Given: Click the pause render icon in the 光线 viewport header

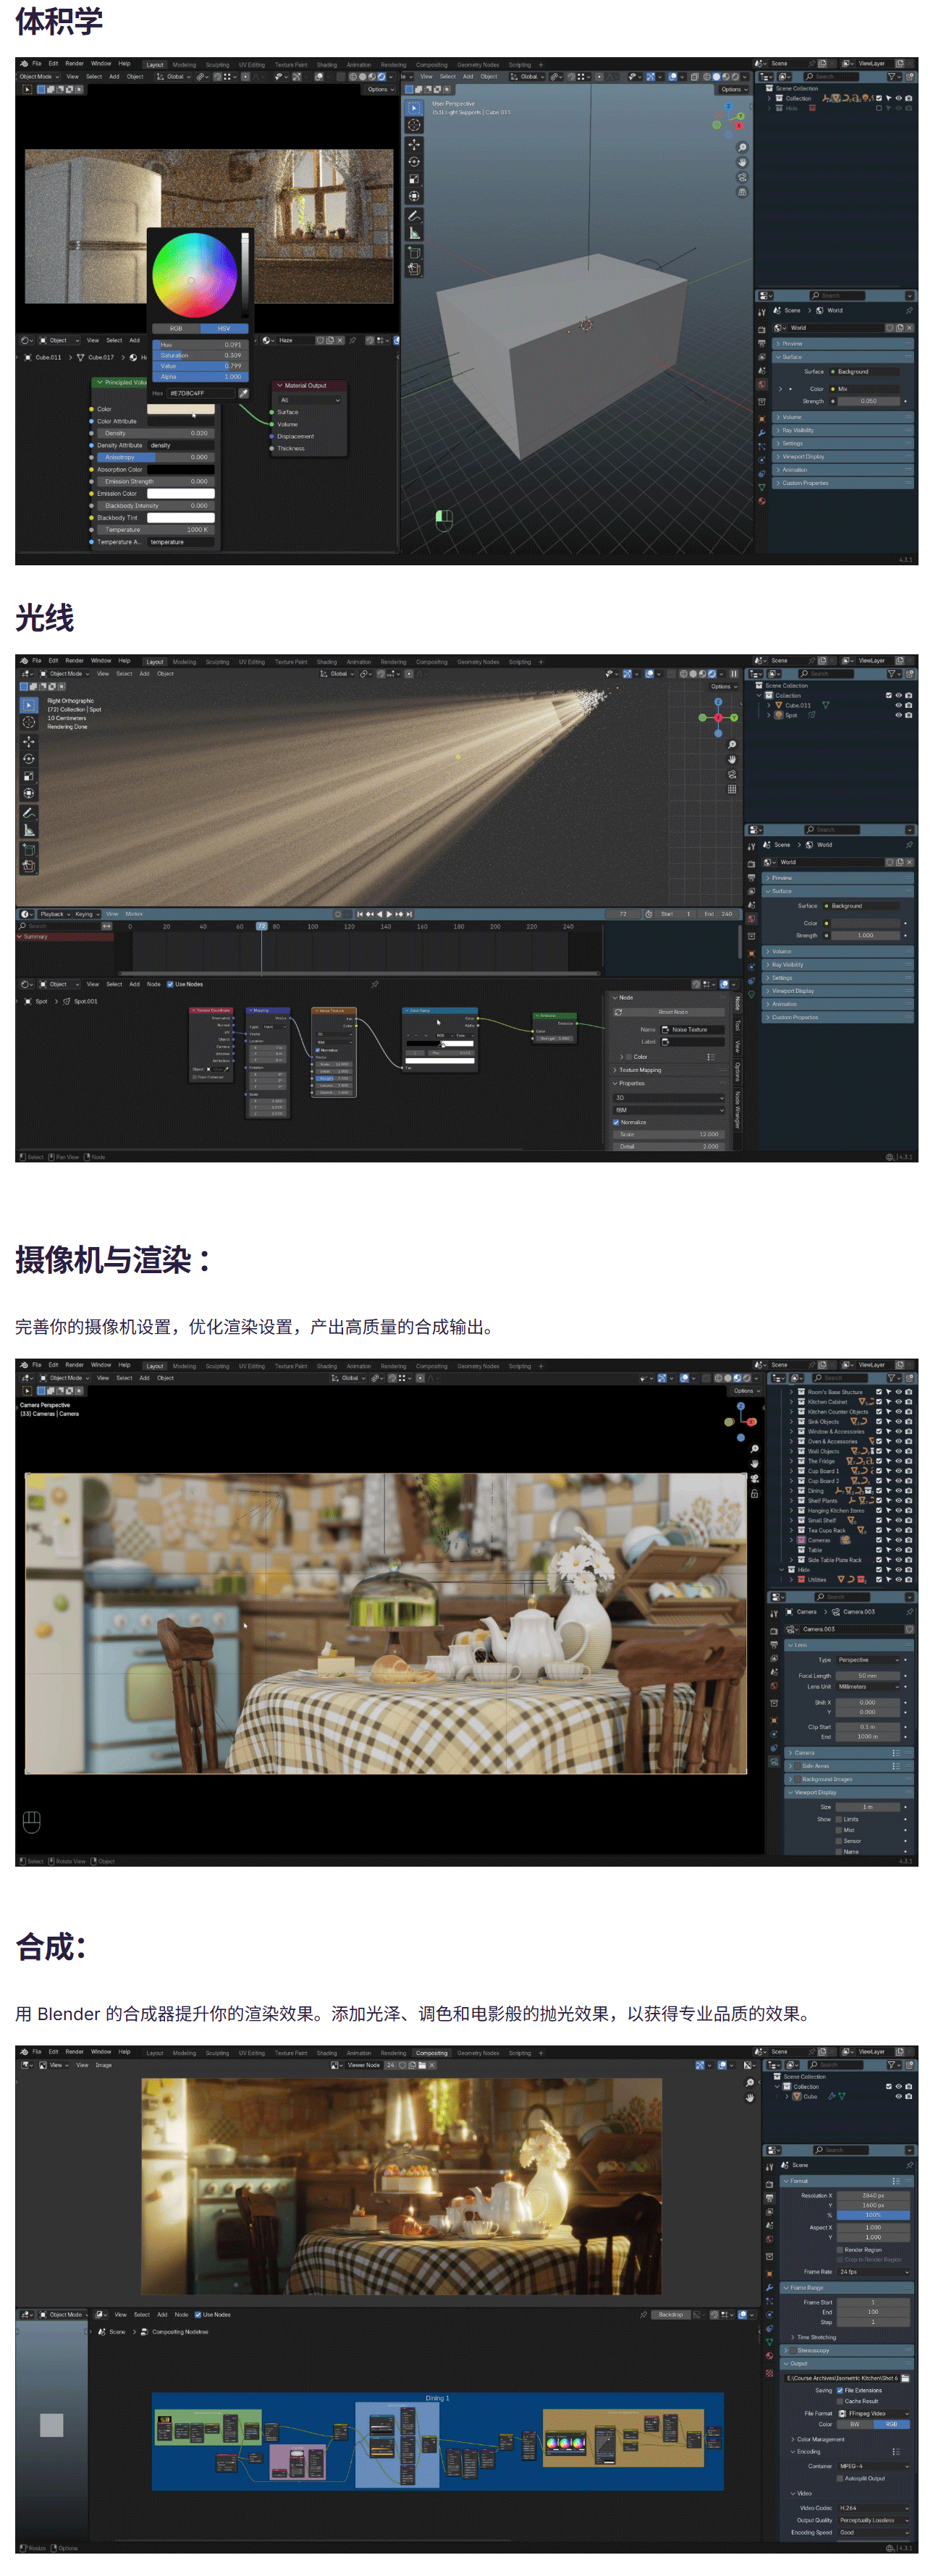Looking at the screenshot, I should pos(733,674).
